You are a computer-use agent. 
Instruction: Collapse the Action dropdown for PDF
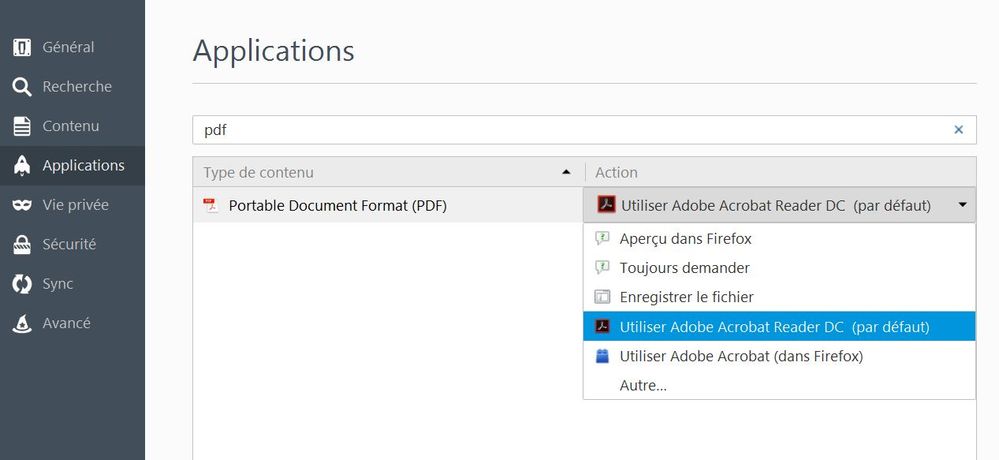point(779,205)
